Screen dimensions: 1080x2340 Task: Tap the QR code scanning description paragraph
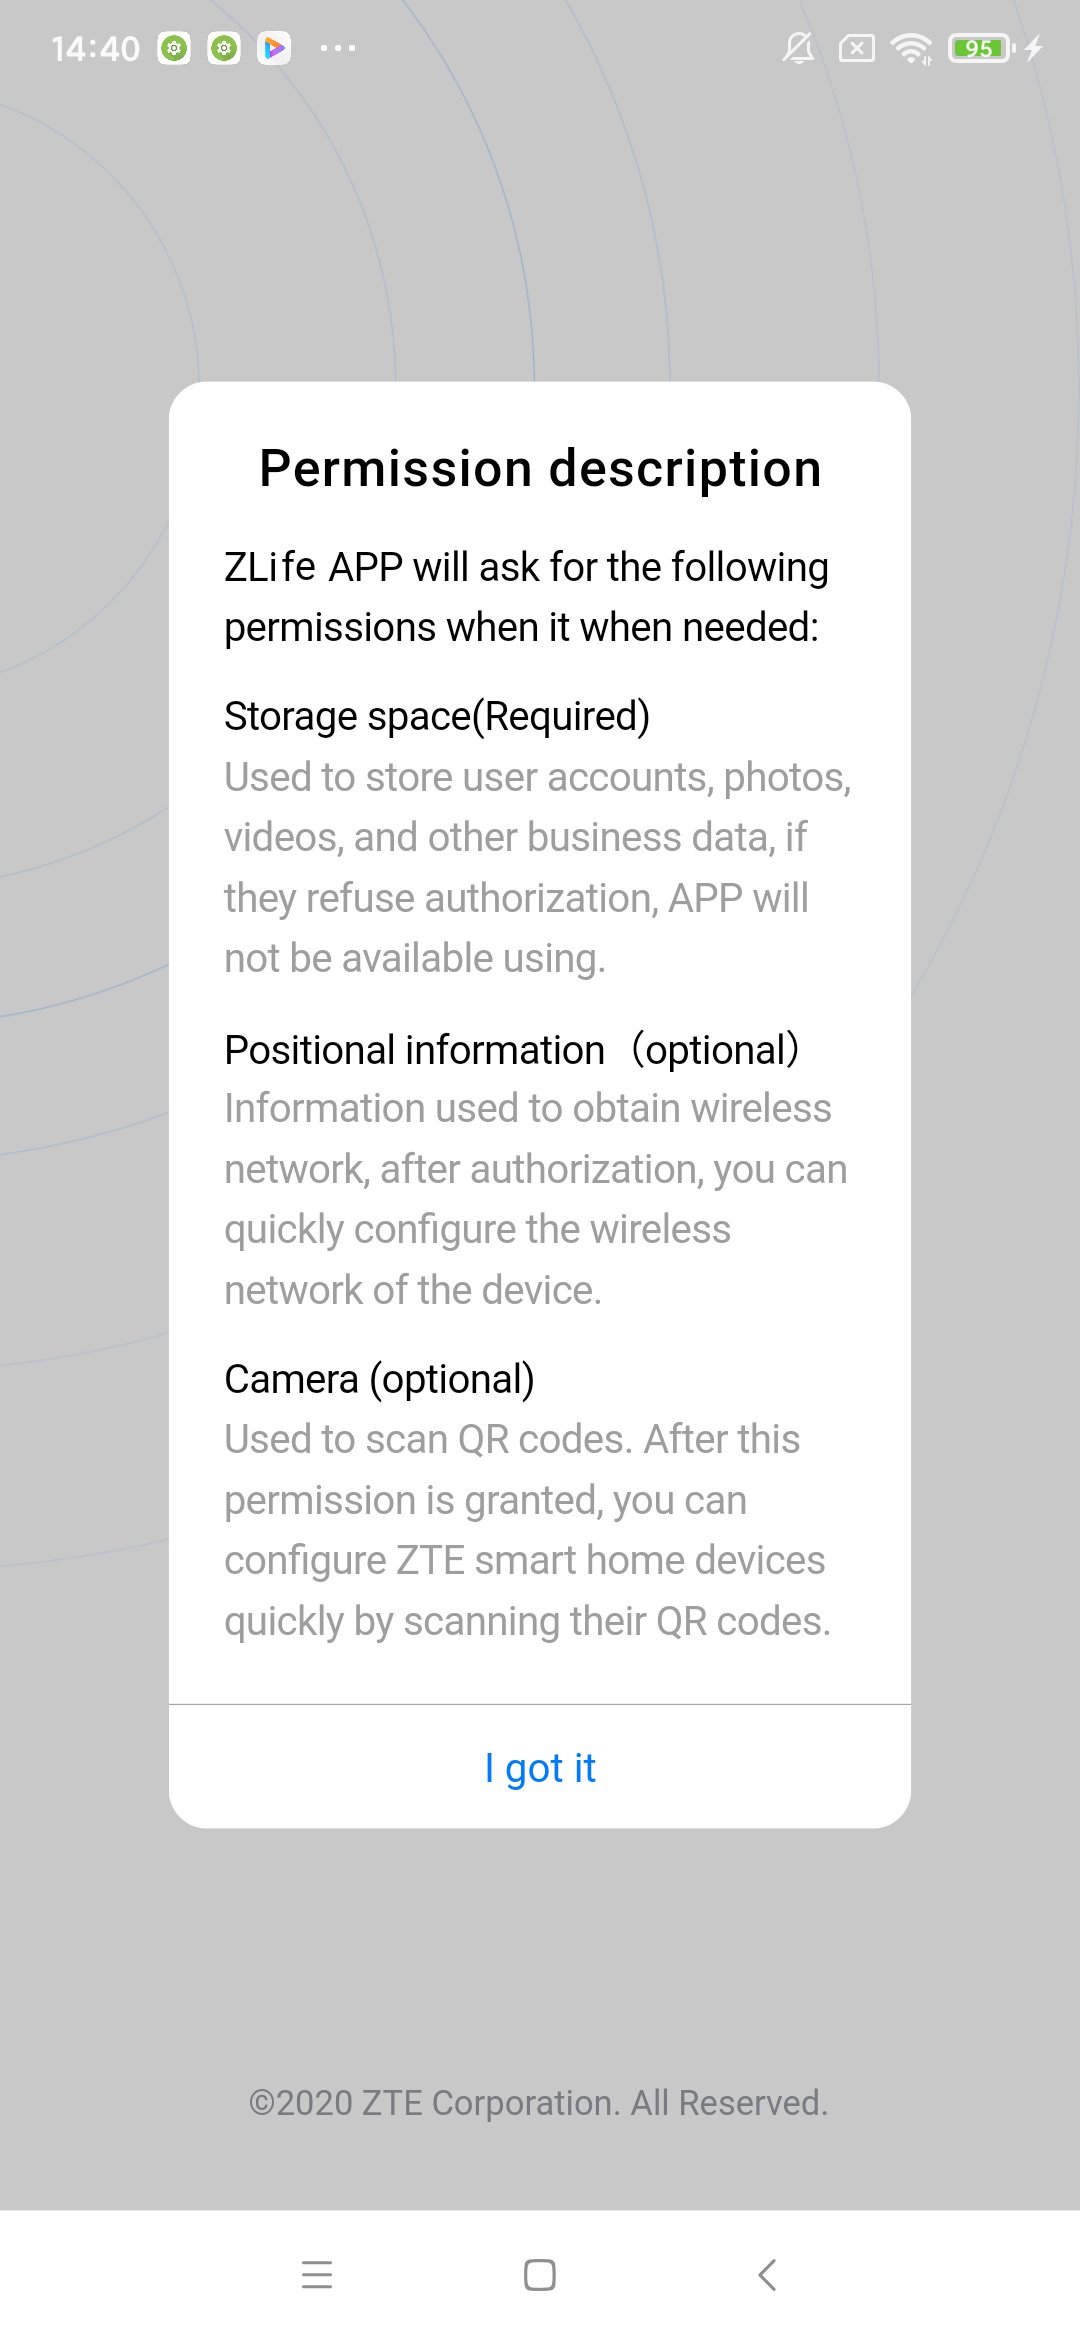click(527, 1530)
